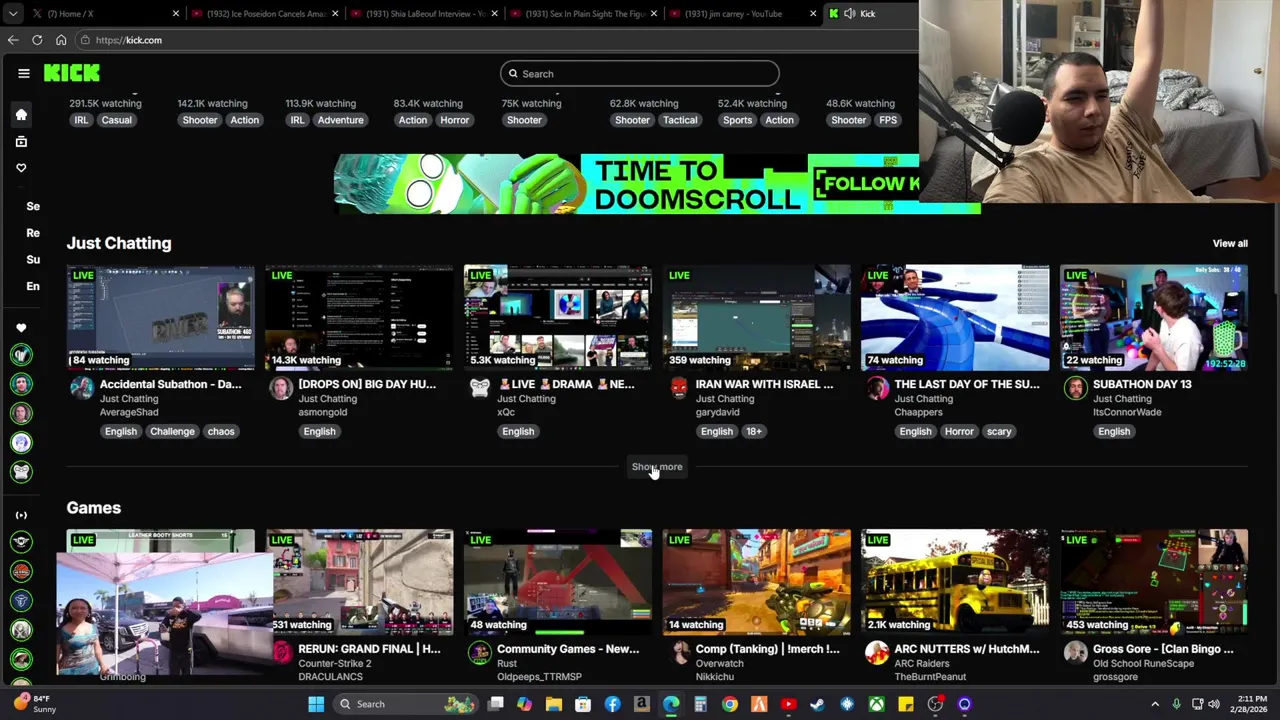
Task: Click the Tactical category tag
Action: click(680, 120)
